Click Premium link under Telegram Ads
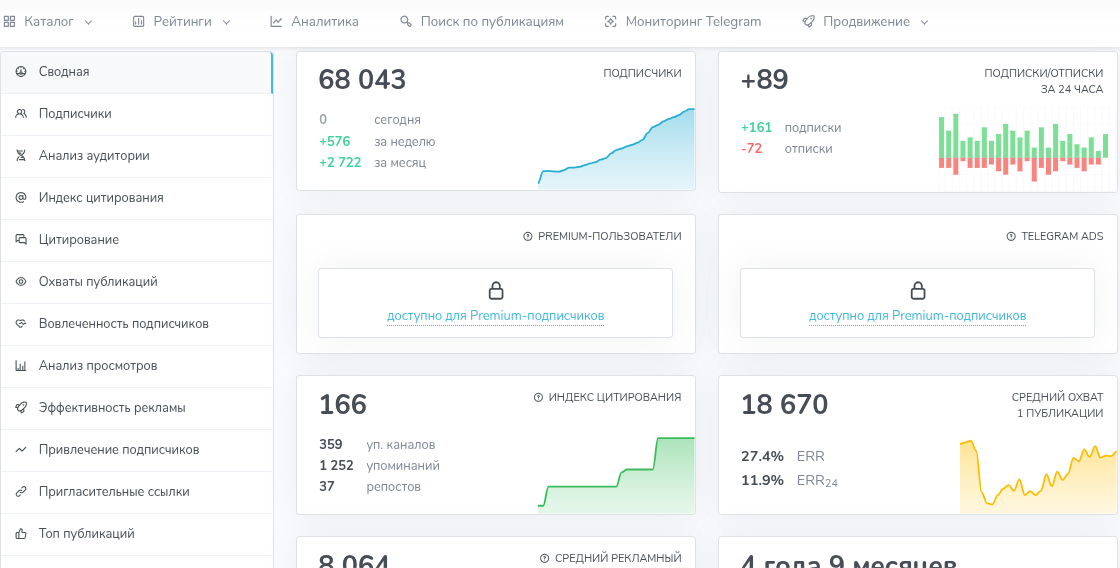Screen dimensions: 1120x568 click(917, 316)
